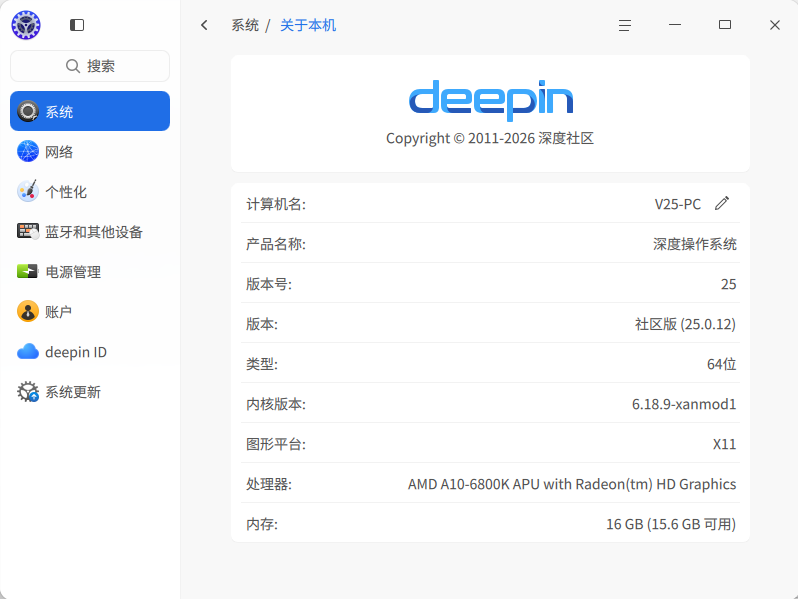
Task: Click the search magnifier icon
Action: pos(73,66)
